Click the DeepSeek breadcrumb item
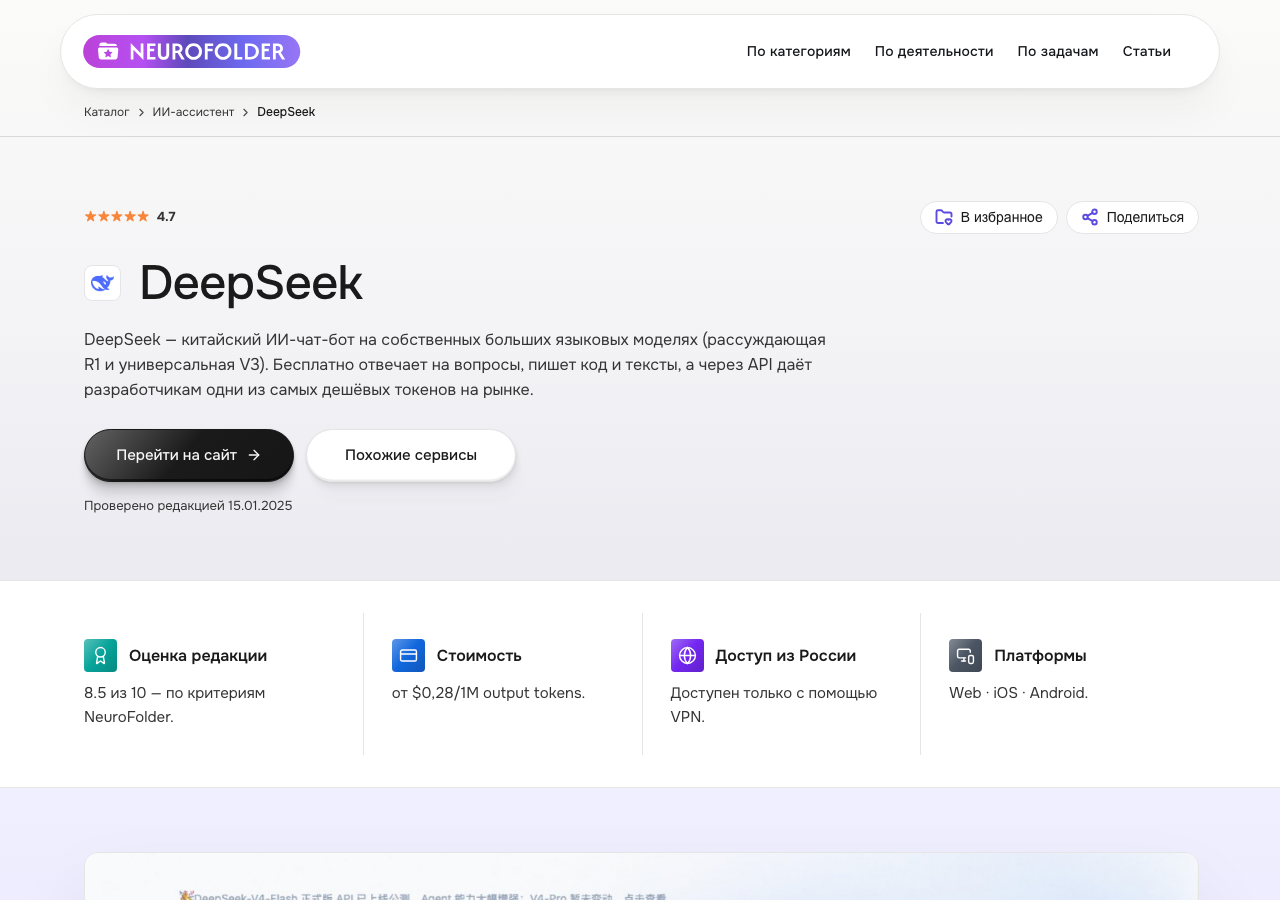This screenshot has height=900, width=1280. [286, 112]
